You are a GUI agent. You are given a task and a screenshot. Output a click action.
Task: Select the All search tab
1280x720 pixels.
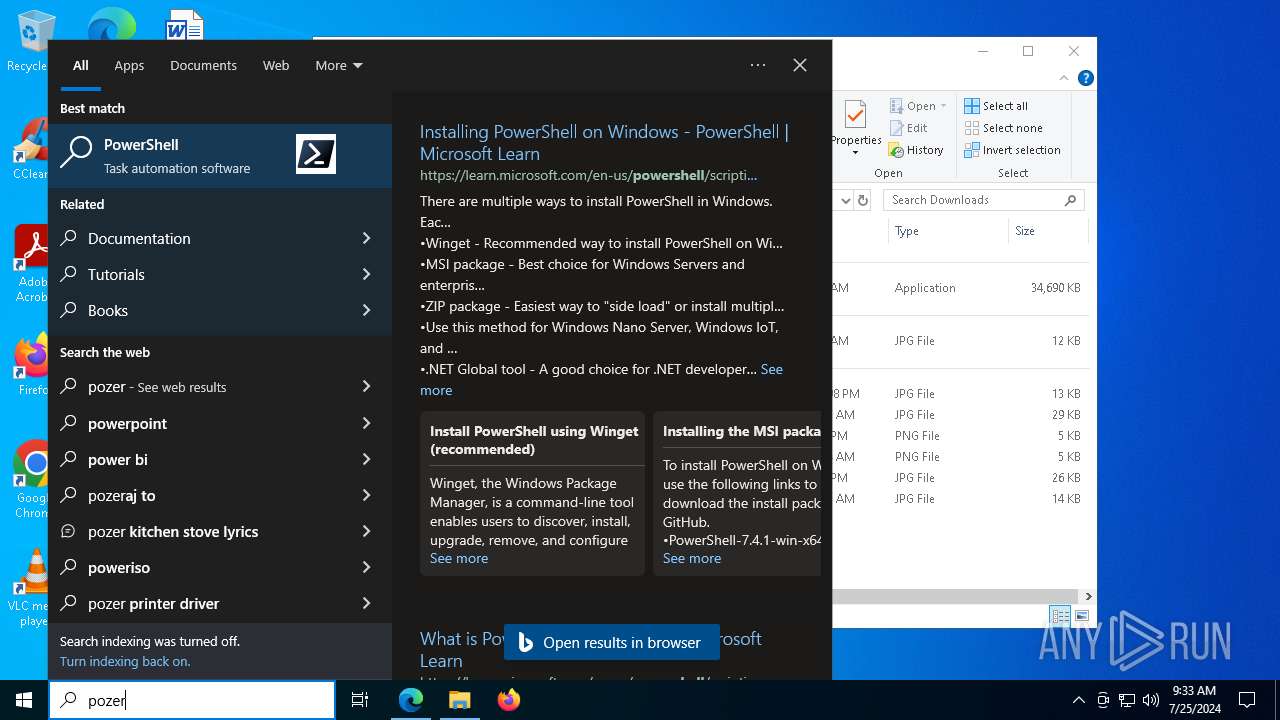81,65
